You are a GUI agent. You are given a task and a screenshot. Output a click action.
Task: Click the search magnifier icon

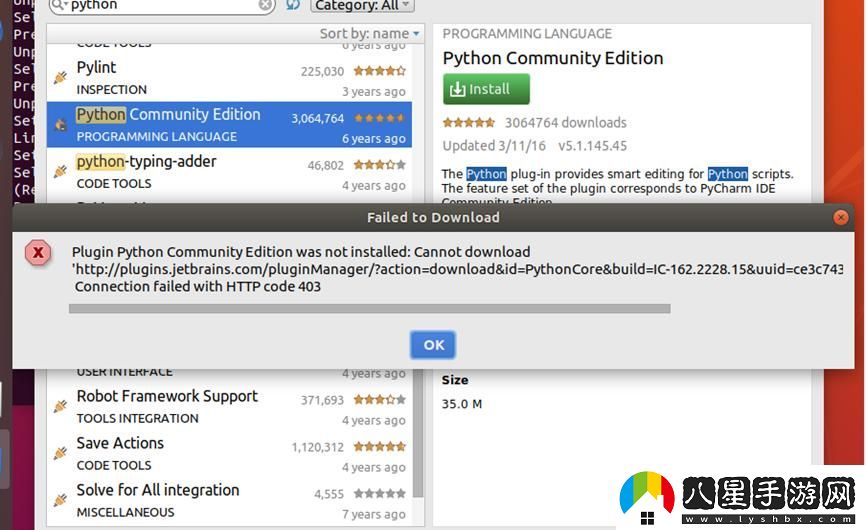coord(59,6)
